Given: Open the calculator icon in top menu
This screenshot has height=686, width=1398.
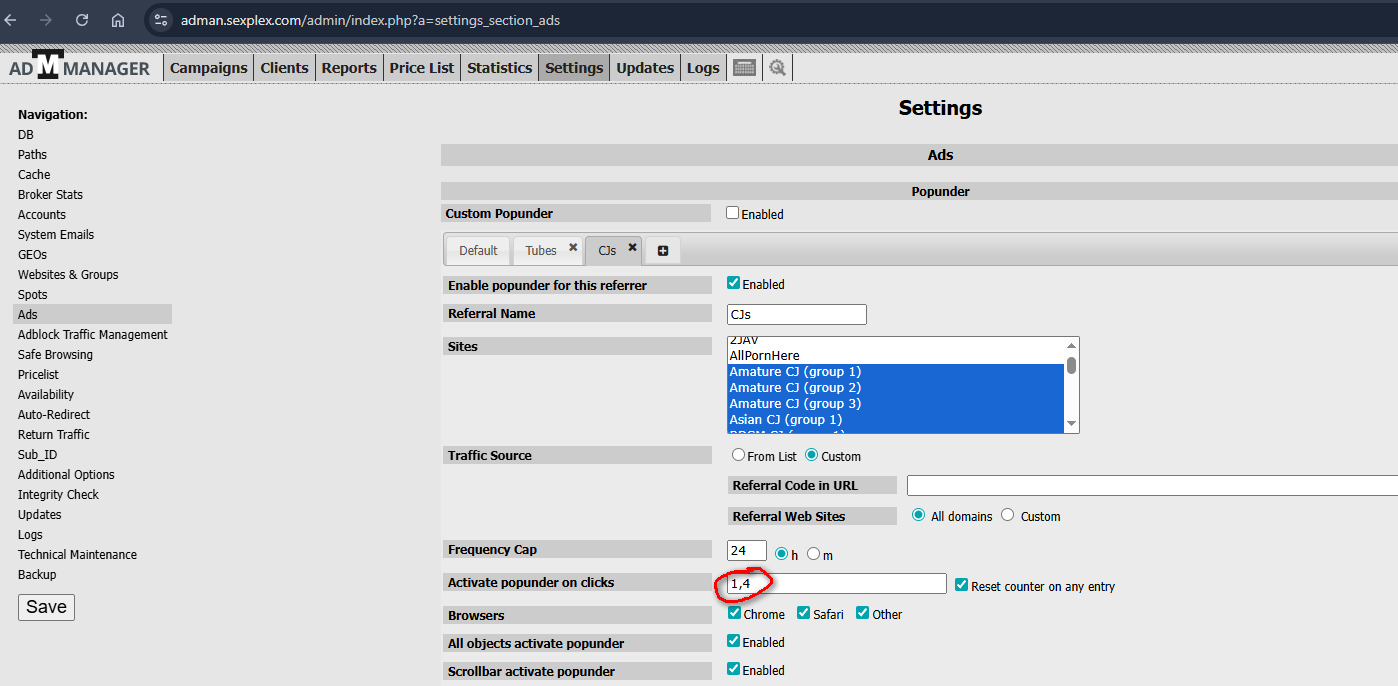Looking at the screenshot, I should click(x=744, y=68).
